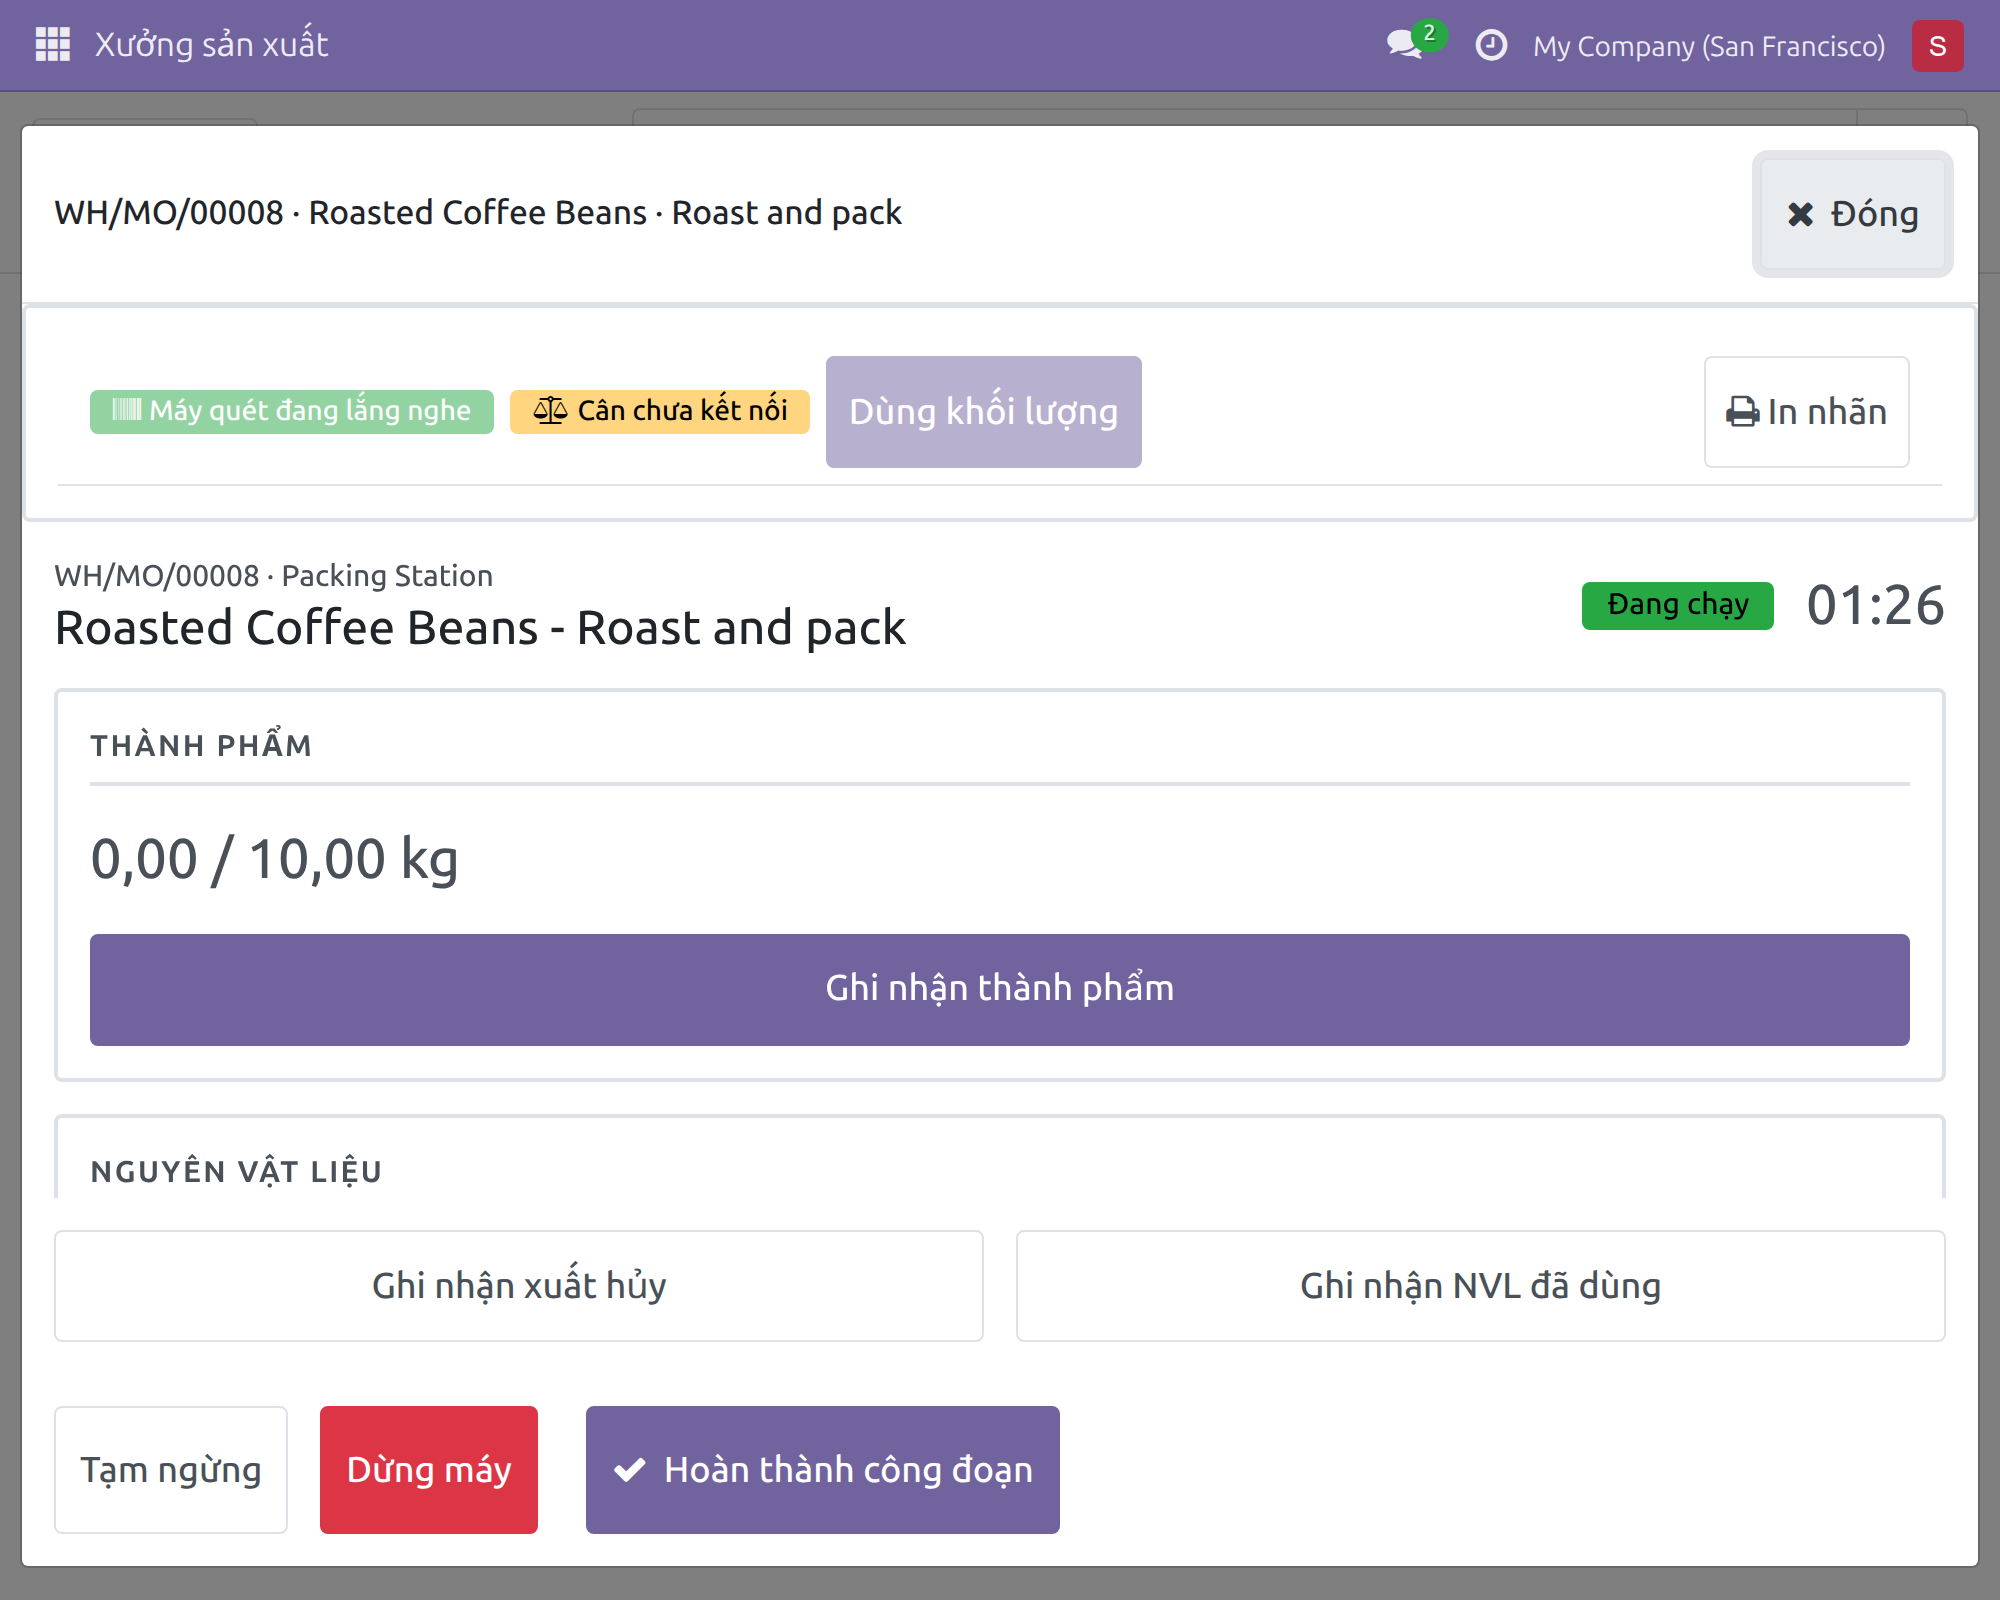
Task: Click the printer icon on In nhãn
Action: pyautogui.click(x=1742, y=412)
